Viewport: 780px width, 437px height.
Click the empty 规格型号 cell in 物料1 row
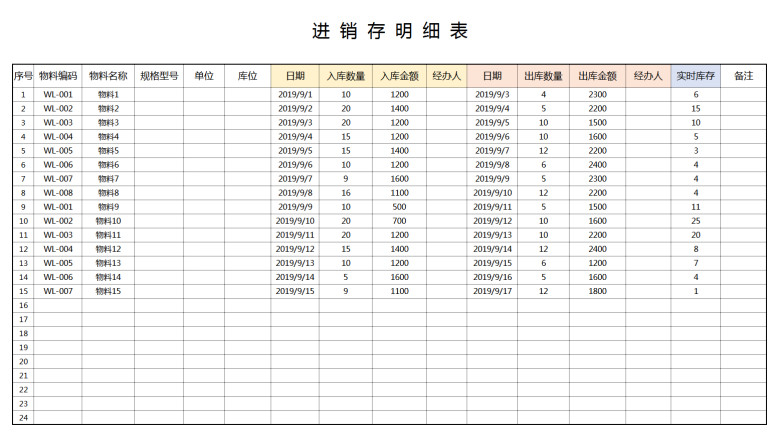tap(159, 95)
